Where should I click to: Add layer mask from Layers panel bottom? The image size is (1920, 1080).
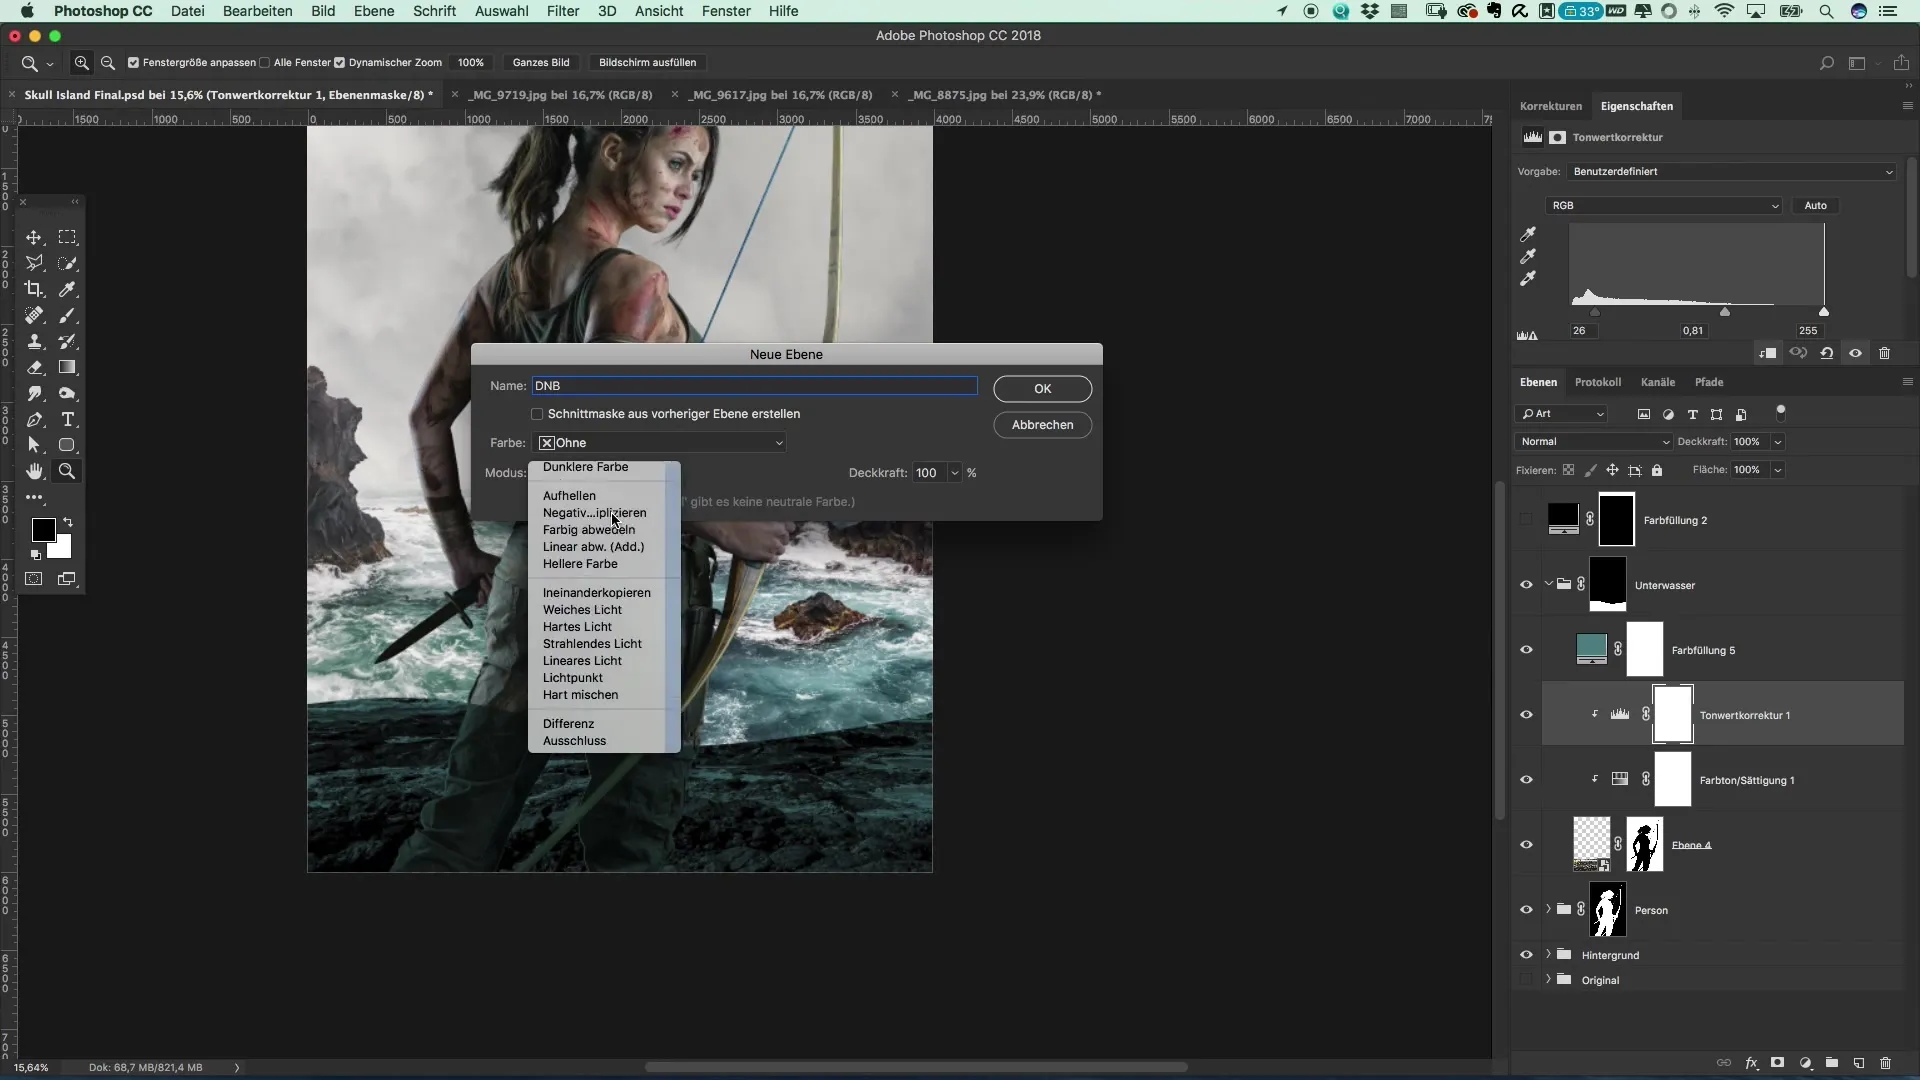(x=1777, y=1063)
